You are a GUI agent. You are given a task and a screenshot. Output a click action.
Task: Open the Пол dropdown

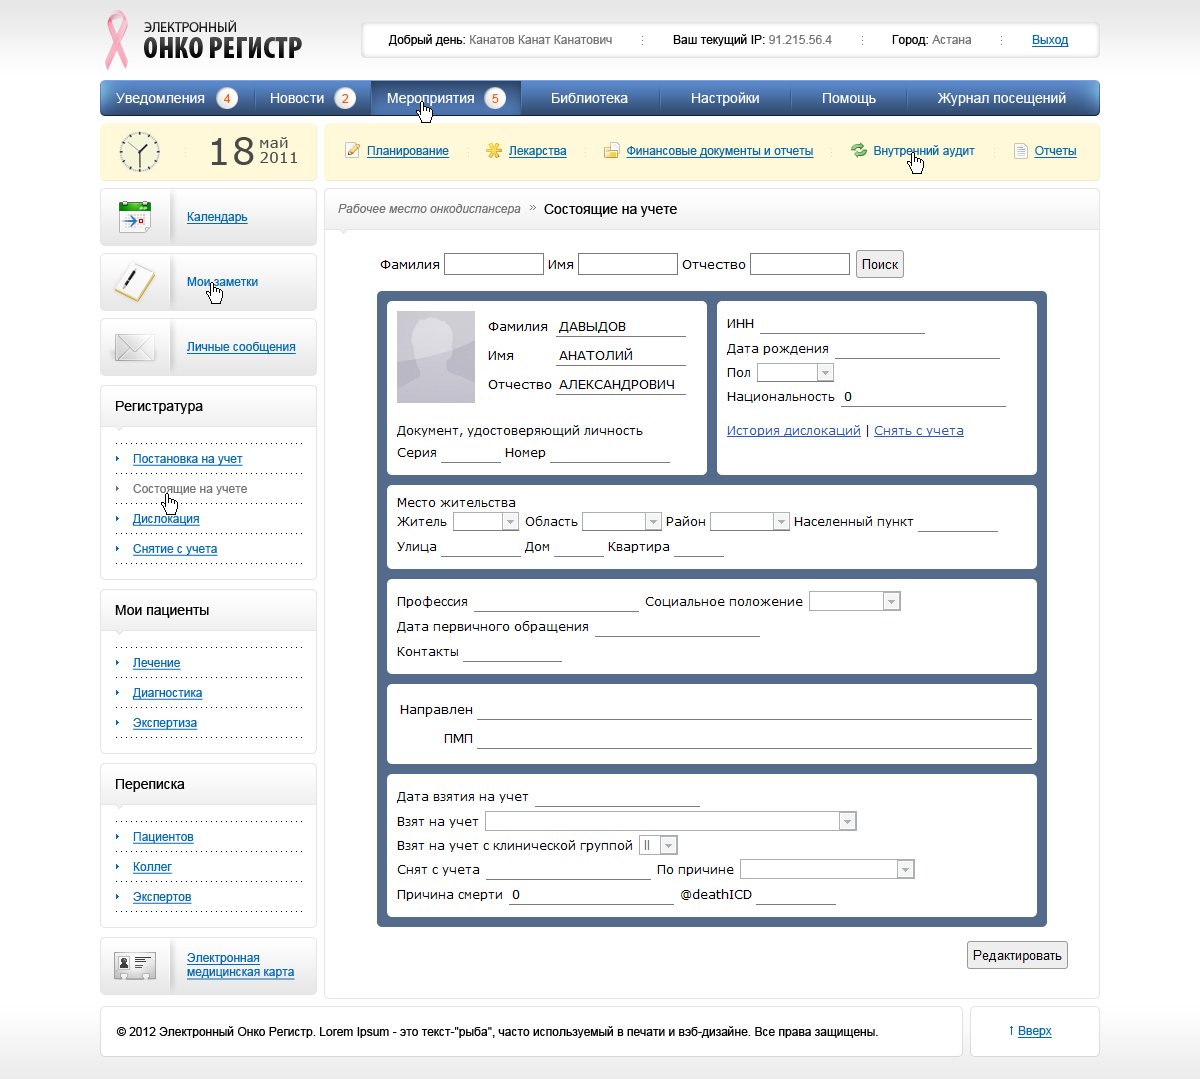pyautogui.click(x=795, y=372)
